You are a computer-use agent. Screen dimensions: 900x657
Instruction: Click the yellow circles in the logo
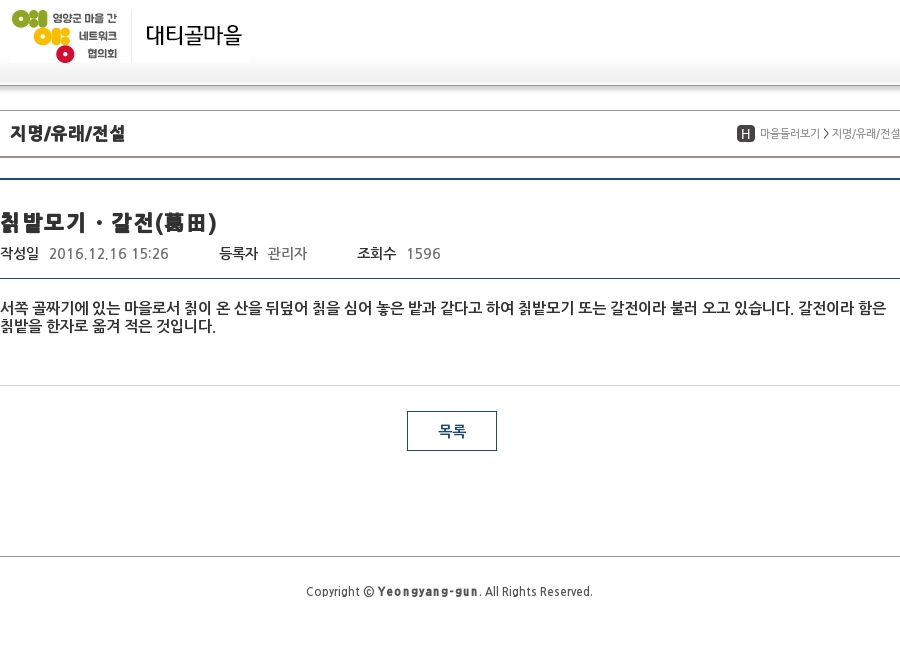[52, 37]
